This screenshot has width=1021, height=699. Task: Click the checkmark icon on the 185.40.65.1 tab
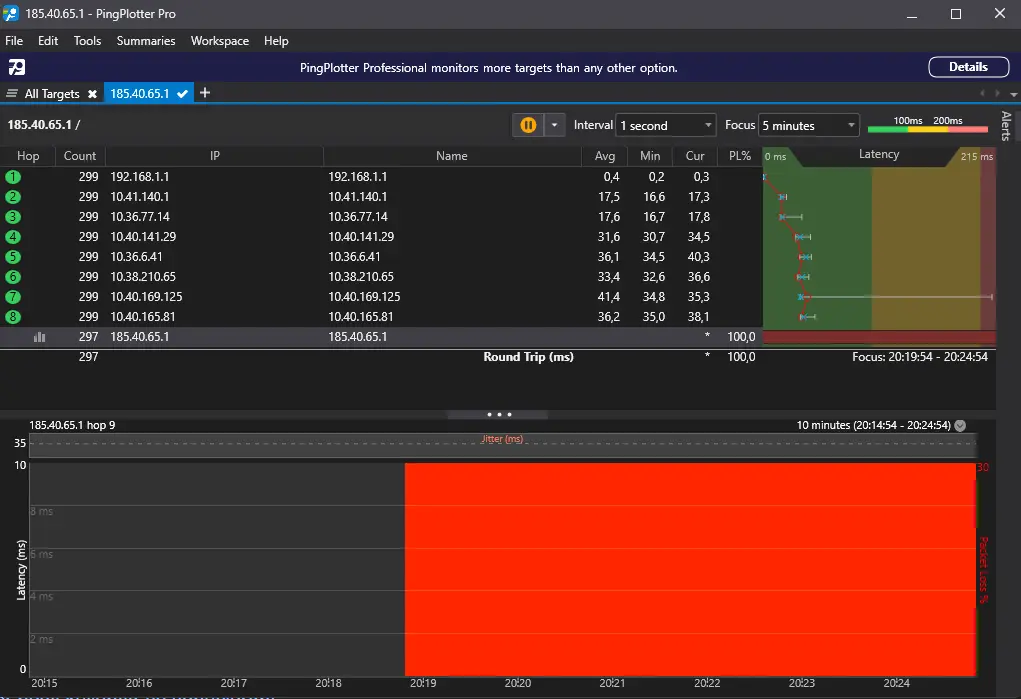click(x=183, y=94)
